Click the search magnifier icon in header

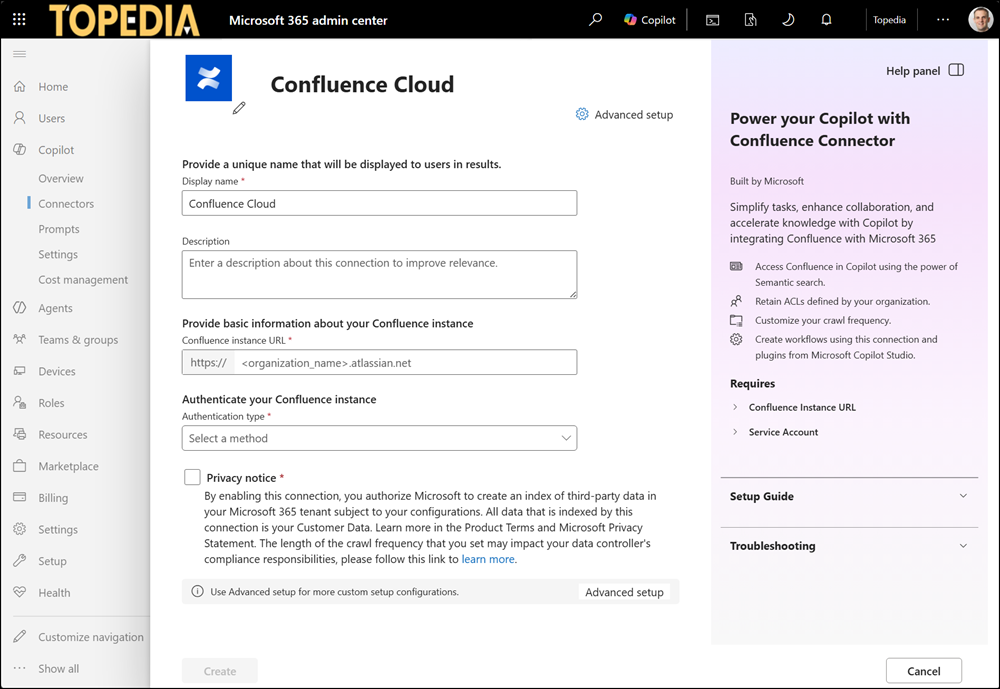[595, 19]
